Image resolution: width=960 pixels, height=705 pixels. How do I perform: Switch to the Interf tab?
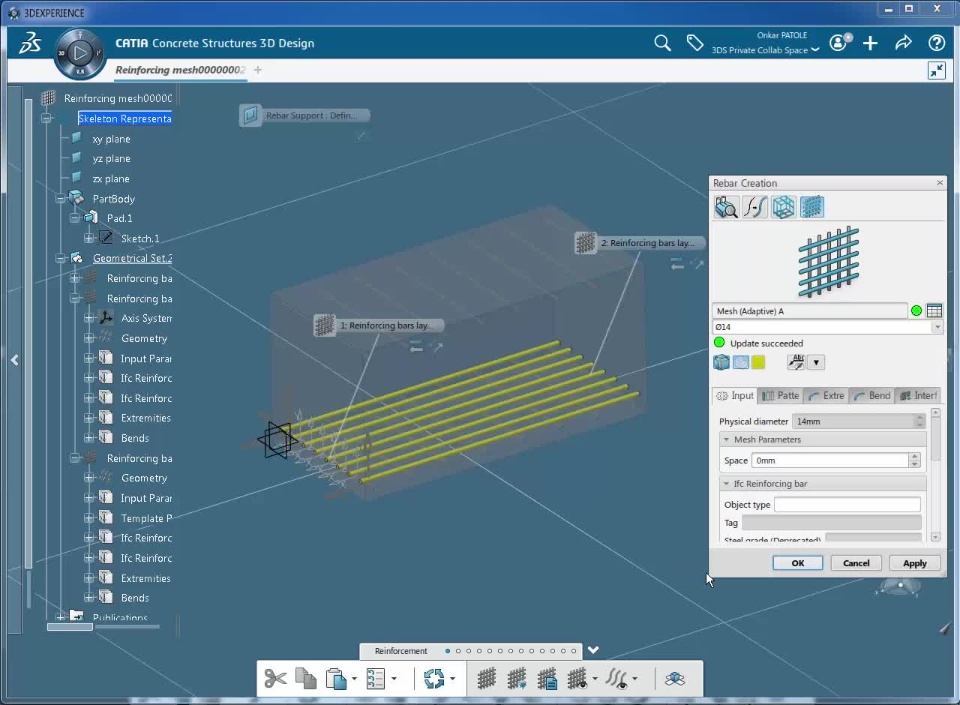[x=917, y=395]
